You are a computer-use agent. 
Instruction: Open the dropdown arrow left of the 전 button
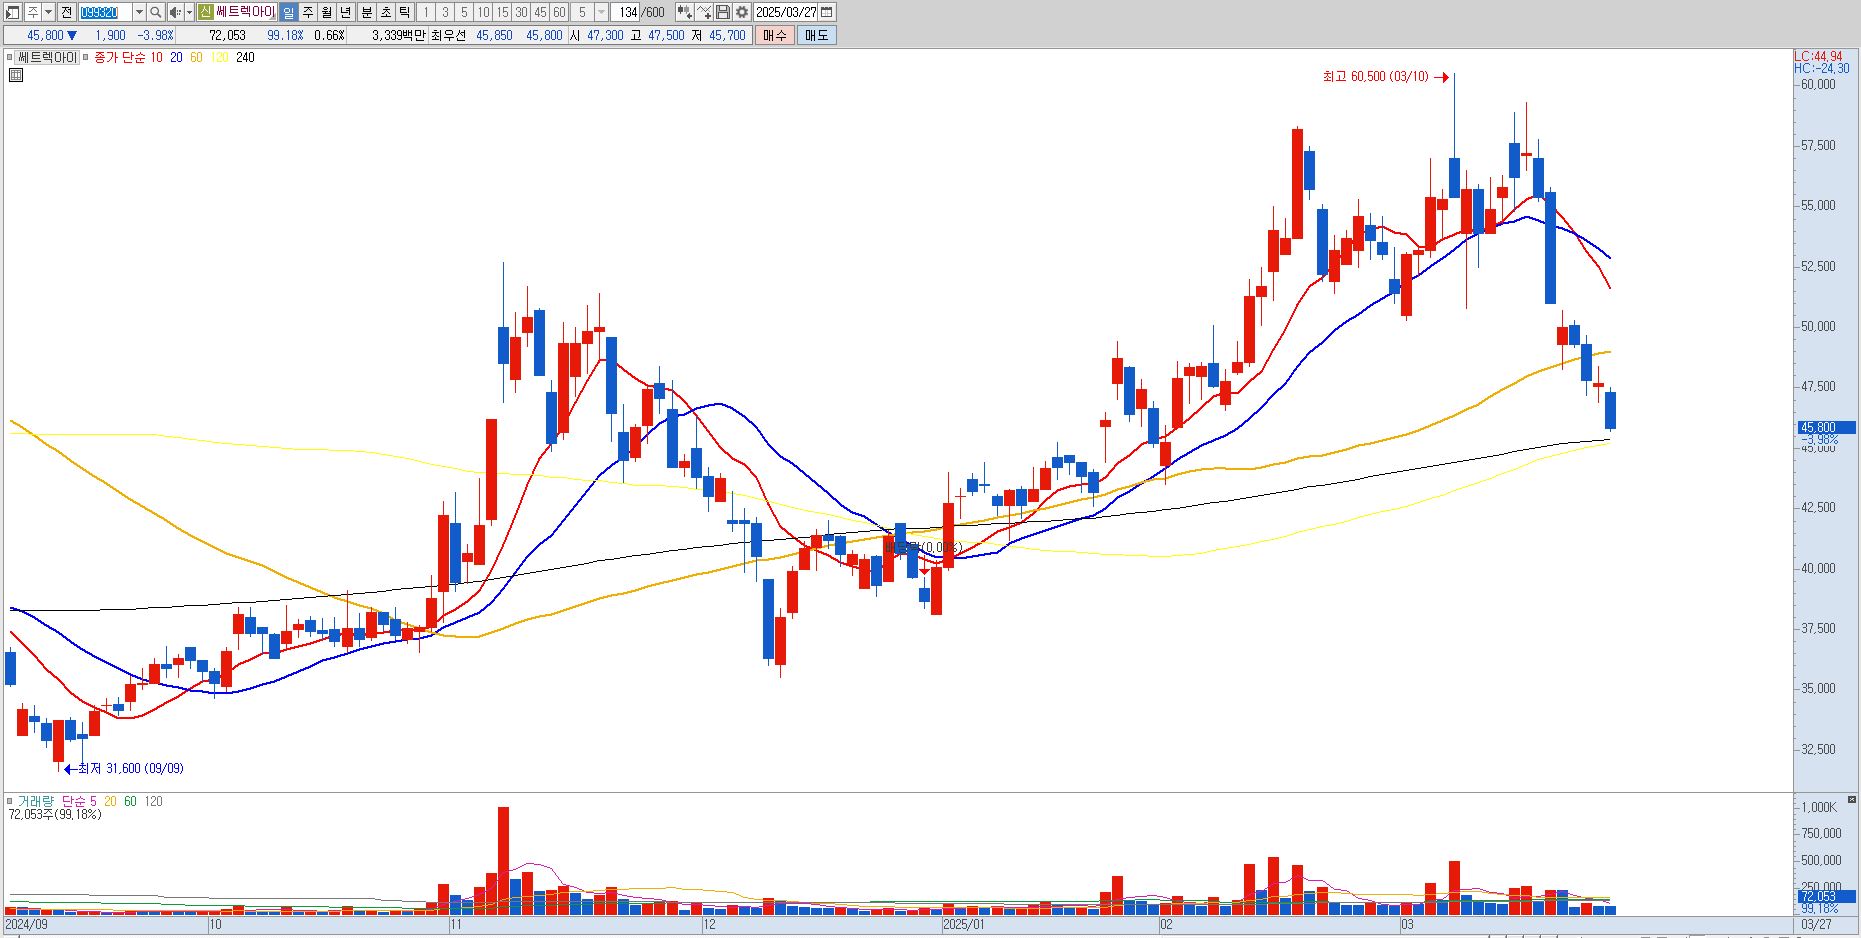48,12
